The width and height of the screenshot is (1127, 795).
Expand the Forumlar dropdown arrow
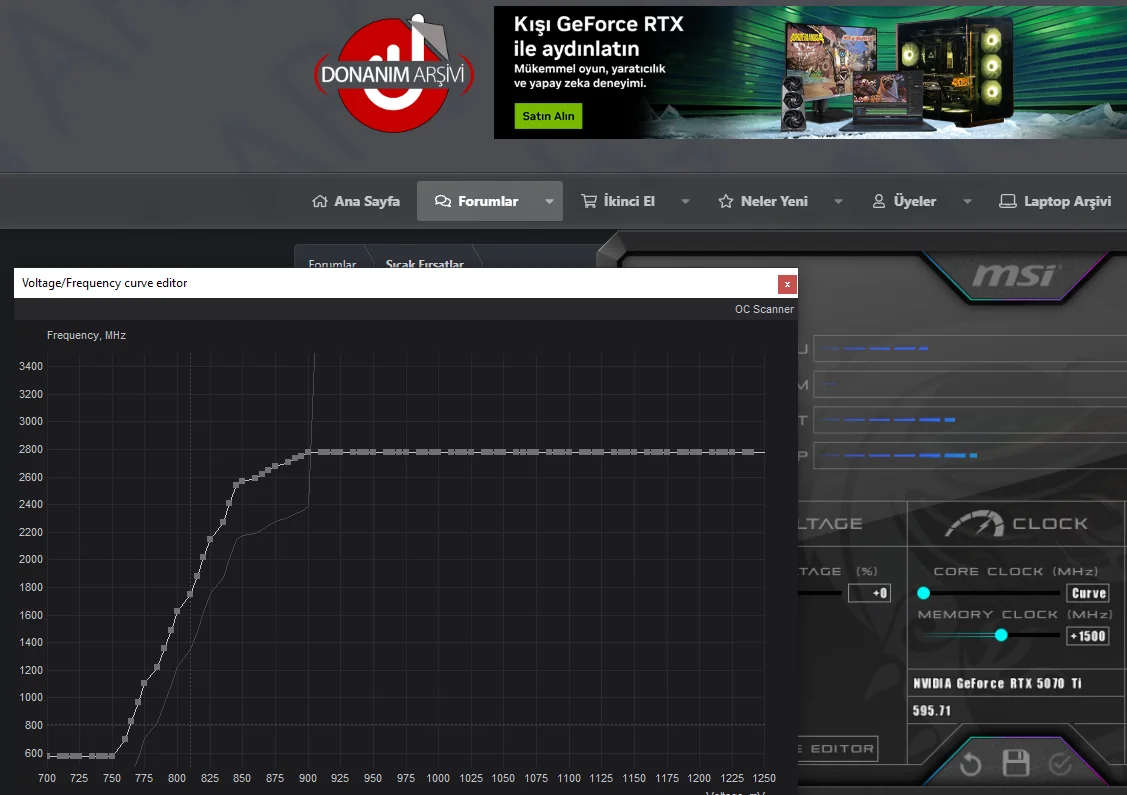[x=549, y=201]
